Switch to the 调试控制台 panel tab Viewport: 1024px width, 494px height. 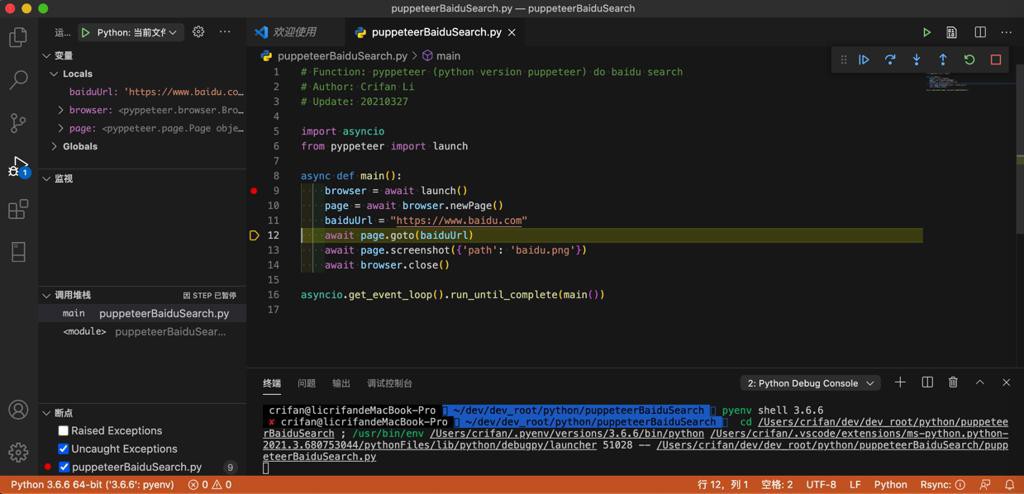click(389, 384)
